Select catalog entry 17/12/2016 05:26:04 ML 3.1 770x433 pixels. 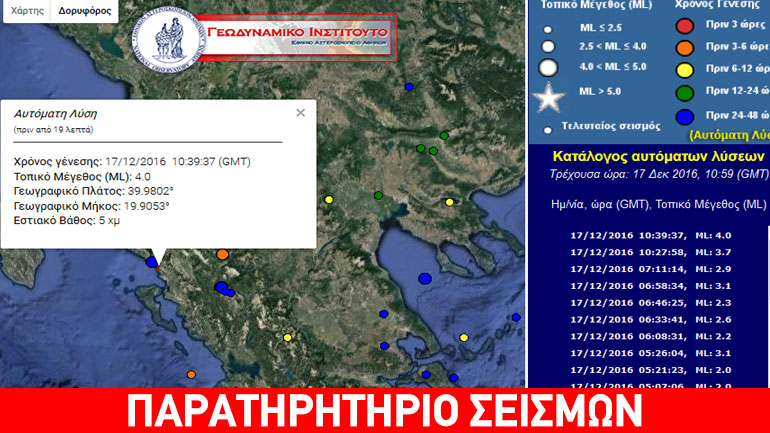click(x=651, y=353)
